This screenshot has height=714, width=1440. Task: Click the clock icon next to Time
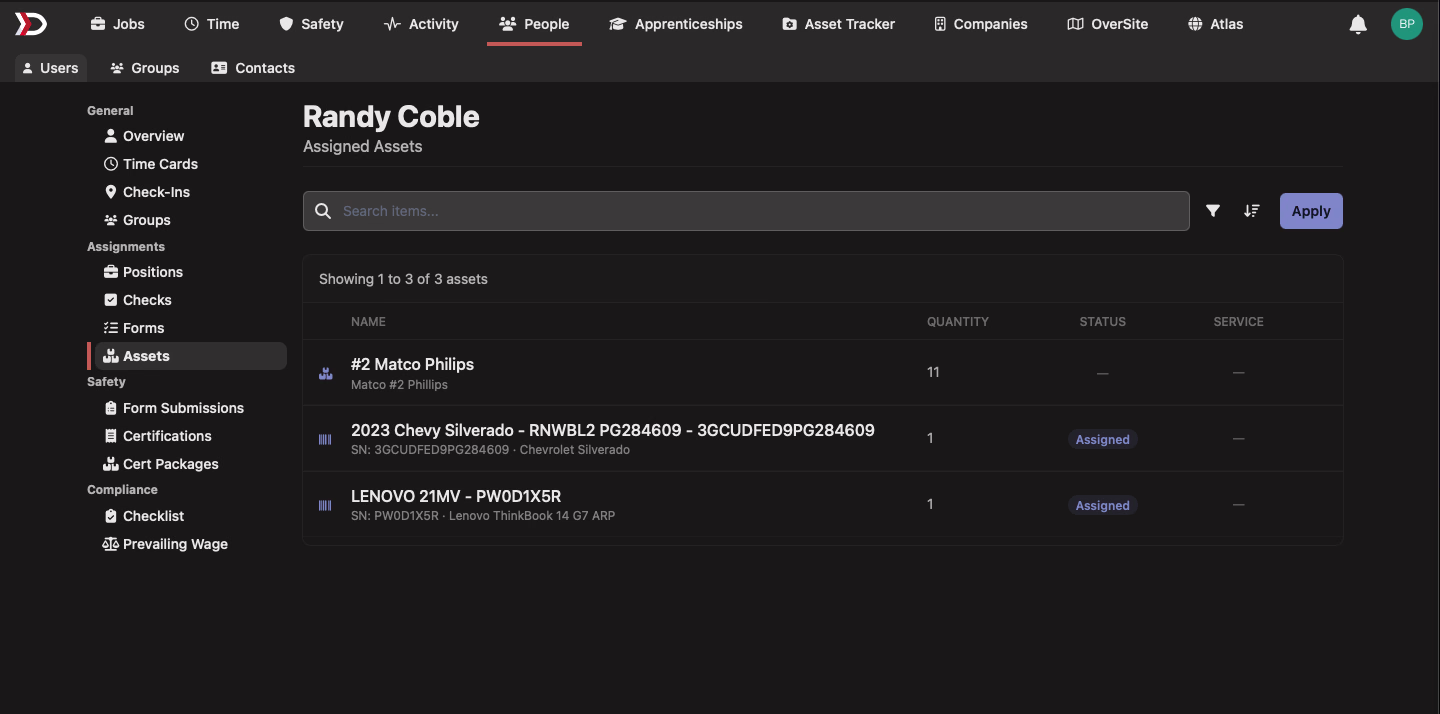click(x=192, y=24)
